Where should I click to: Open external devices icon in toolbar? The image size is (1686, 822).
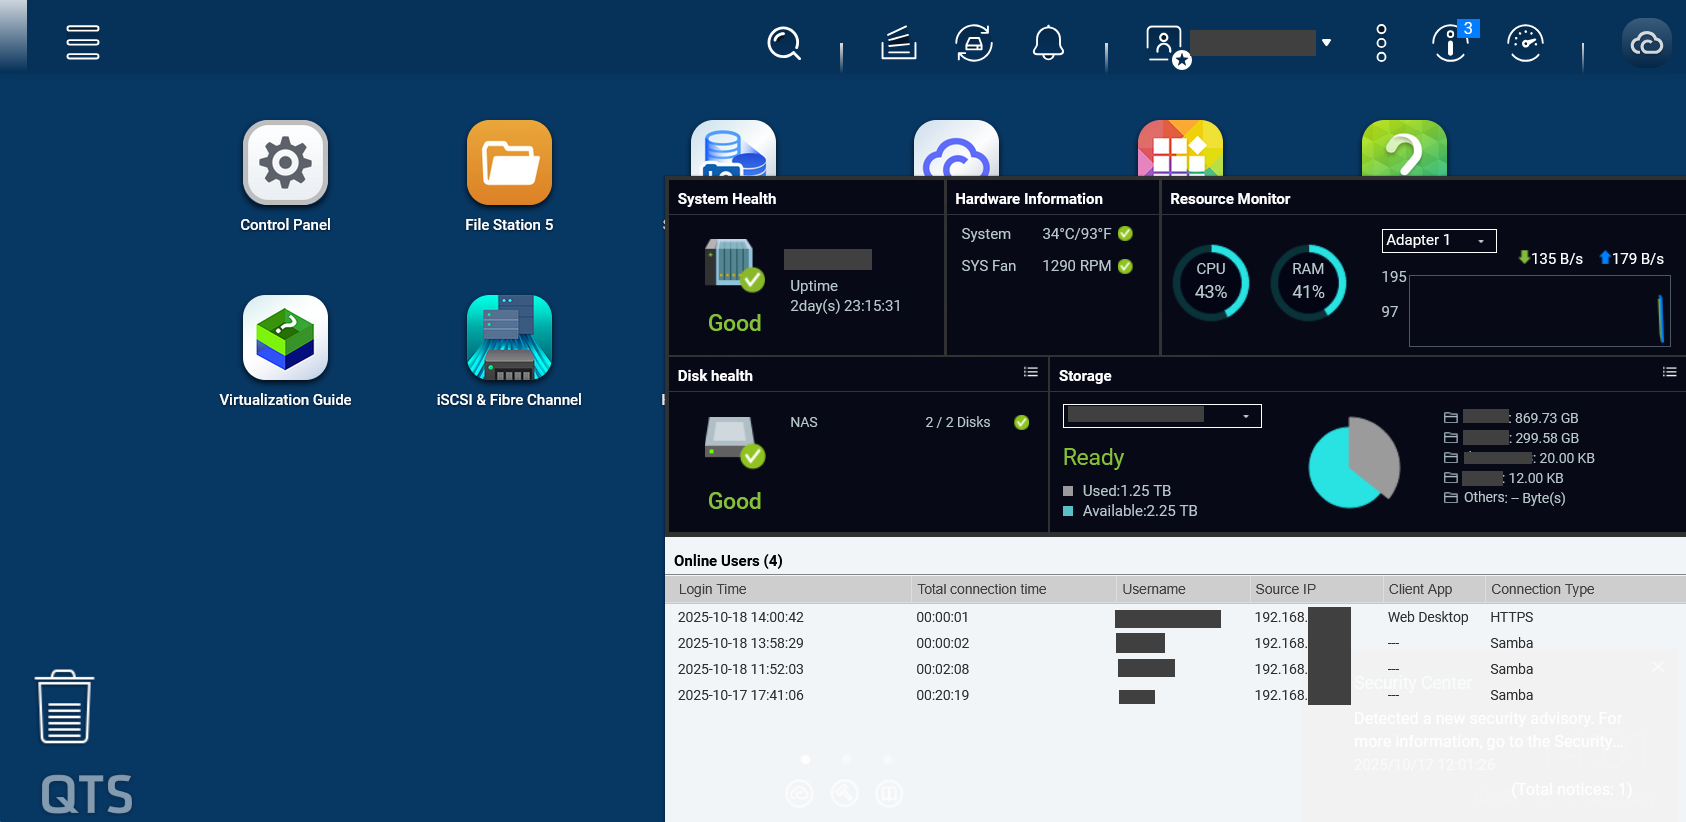(973, 43)
